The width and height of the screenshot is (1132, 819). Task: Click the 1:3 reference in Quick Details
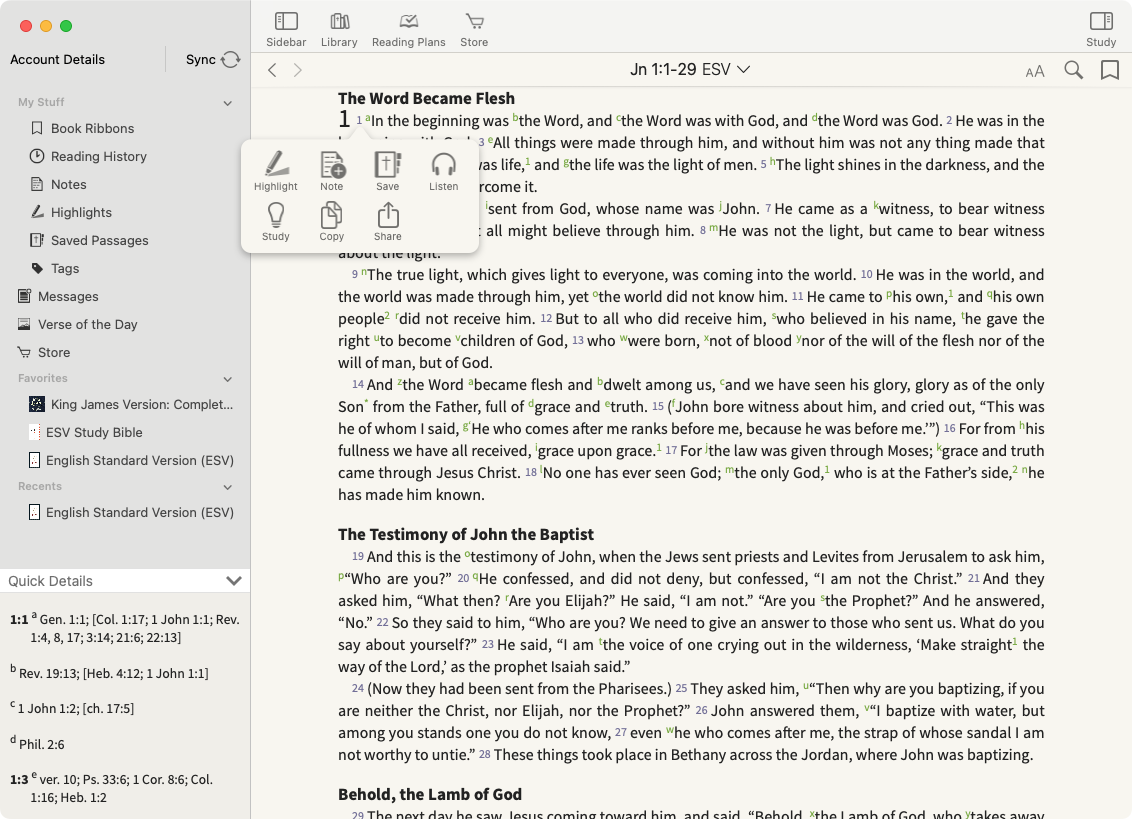19,780
